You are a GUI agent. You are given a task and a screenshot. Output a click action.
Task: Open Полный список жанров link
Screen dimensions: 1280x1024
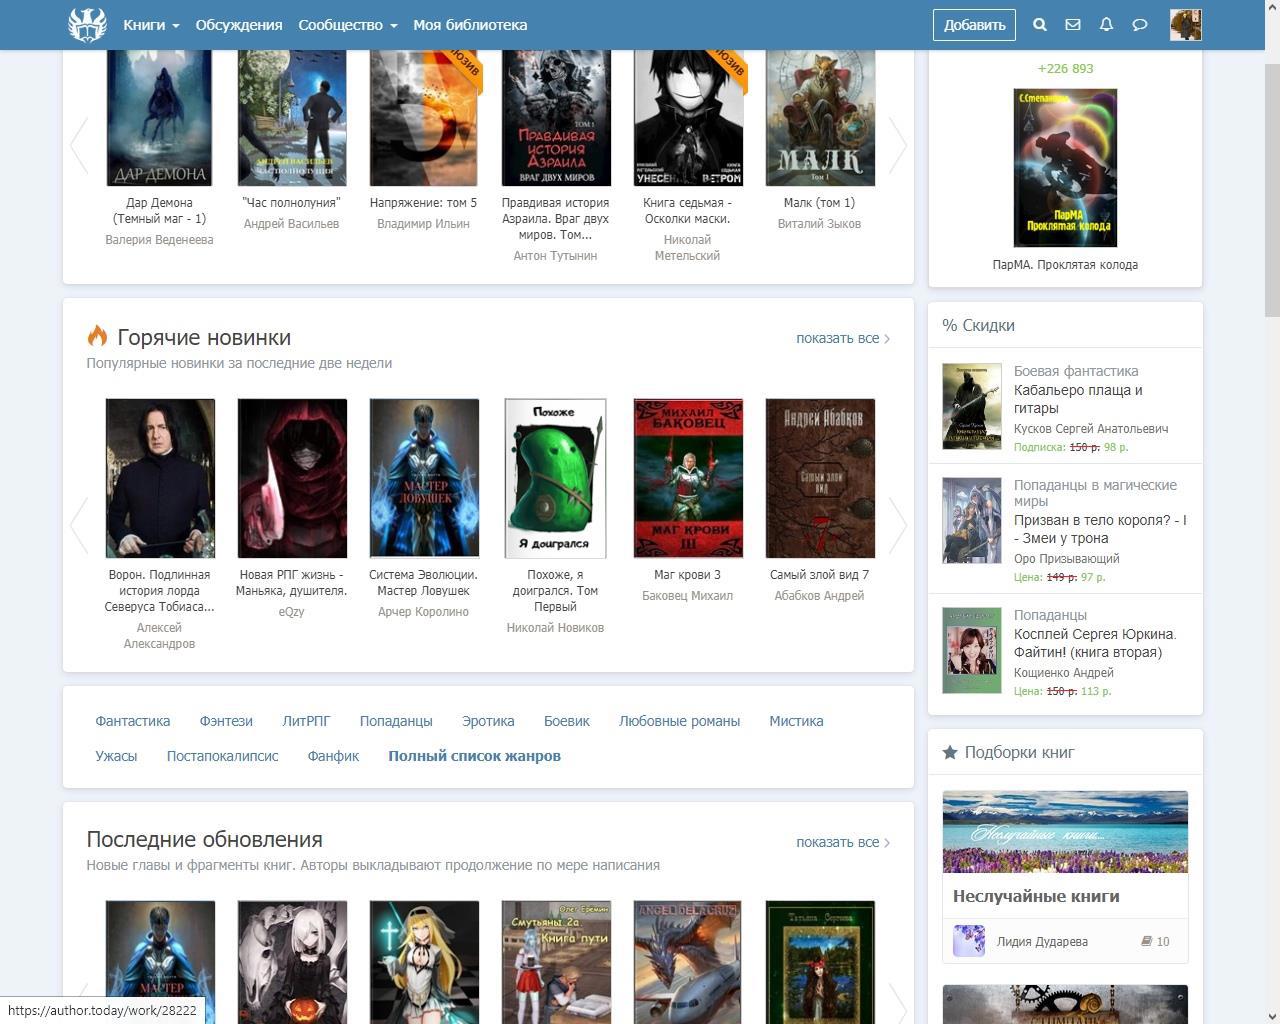474,756
